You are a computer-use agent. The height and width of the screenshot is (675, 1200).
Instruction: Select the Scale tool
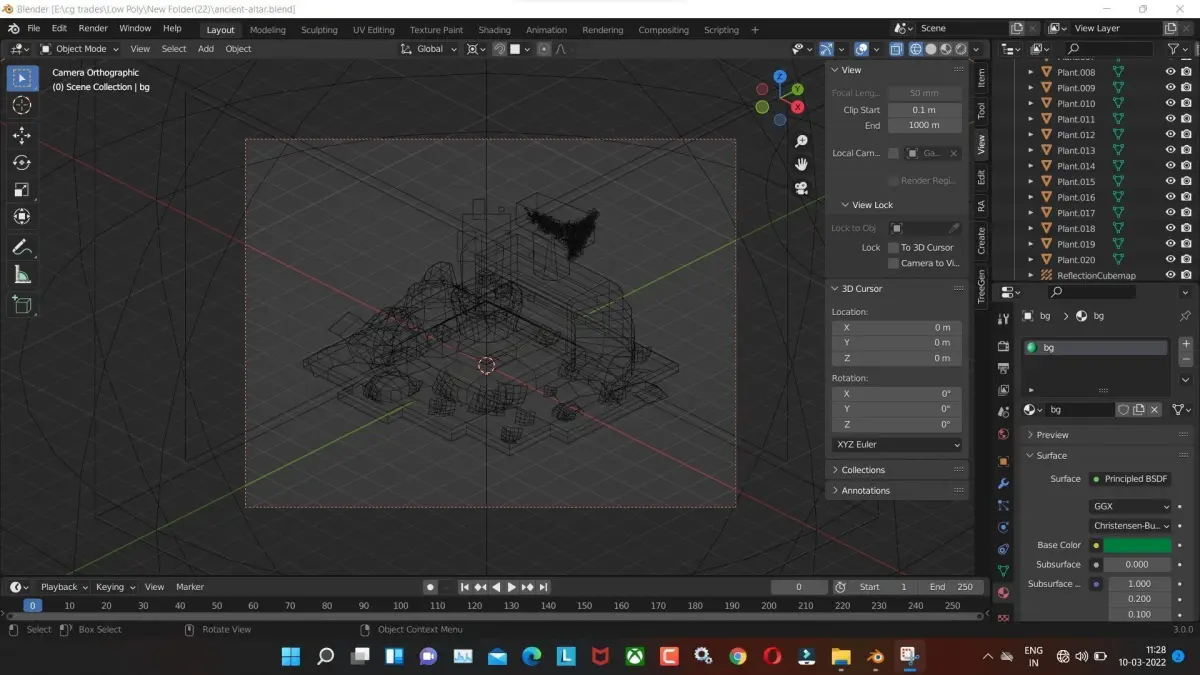(x=22, y=189)
